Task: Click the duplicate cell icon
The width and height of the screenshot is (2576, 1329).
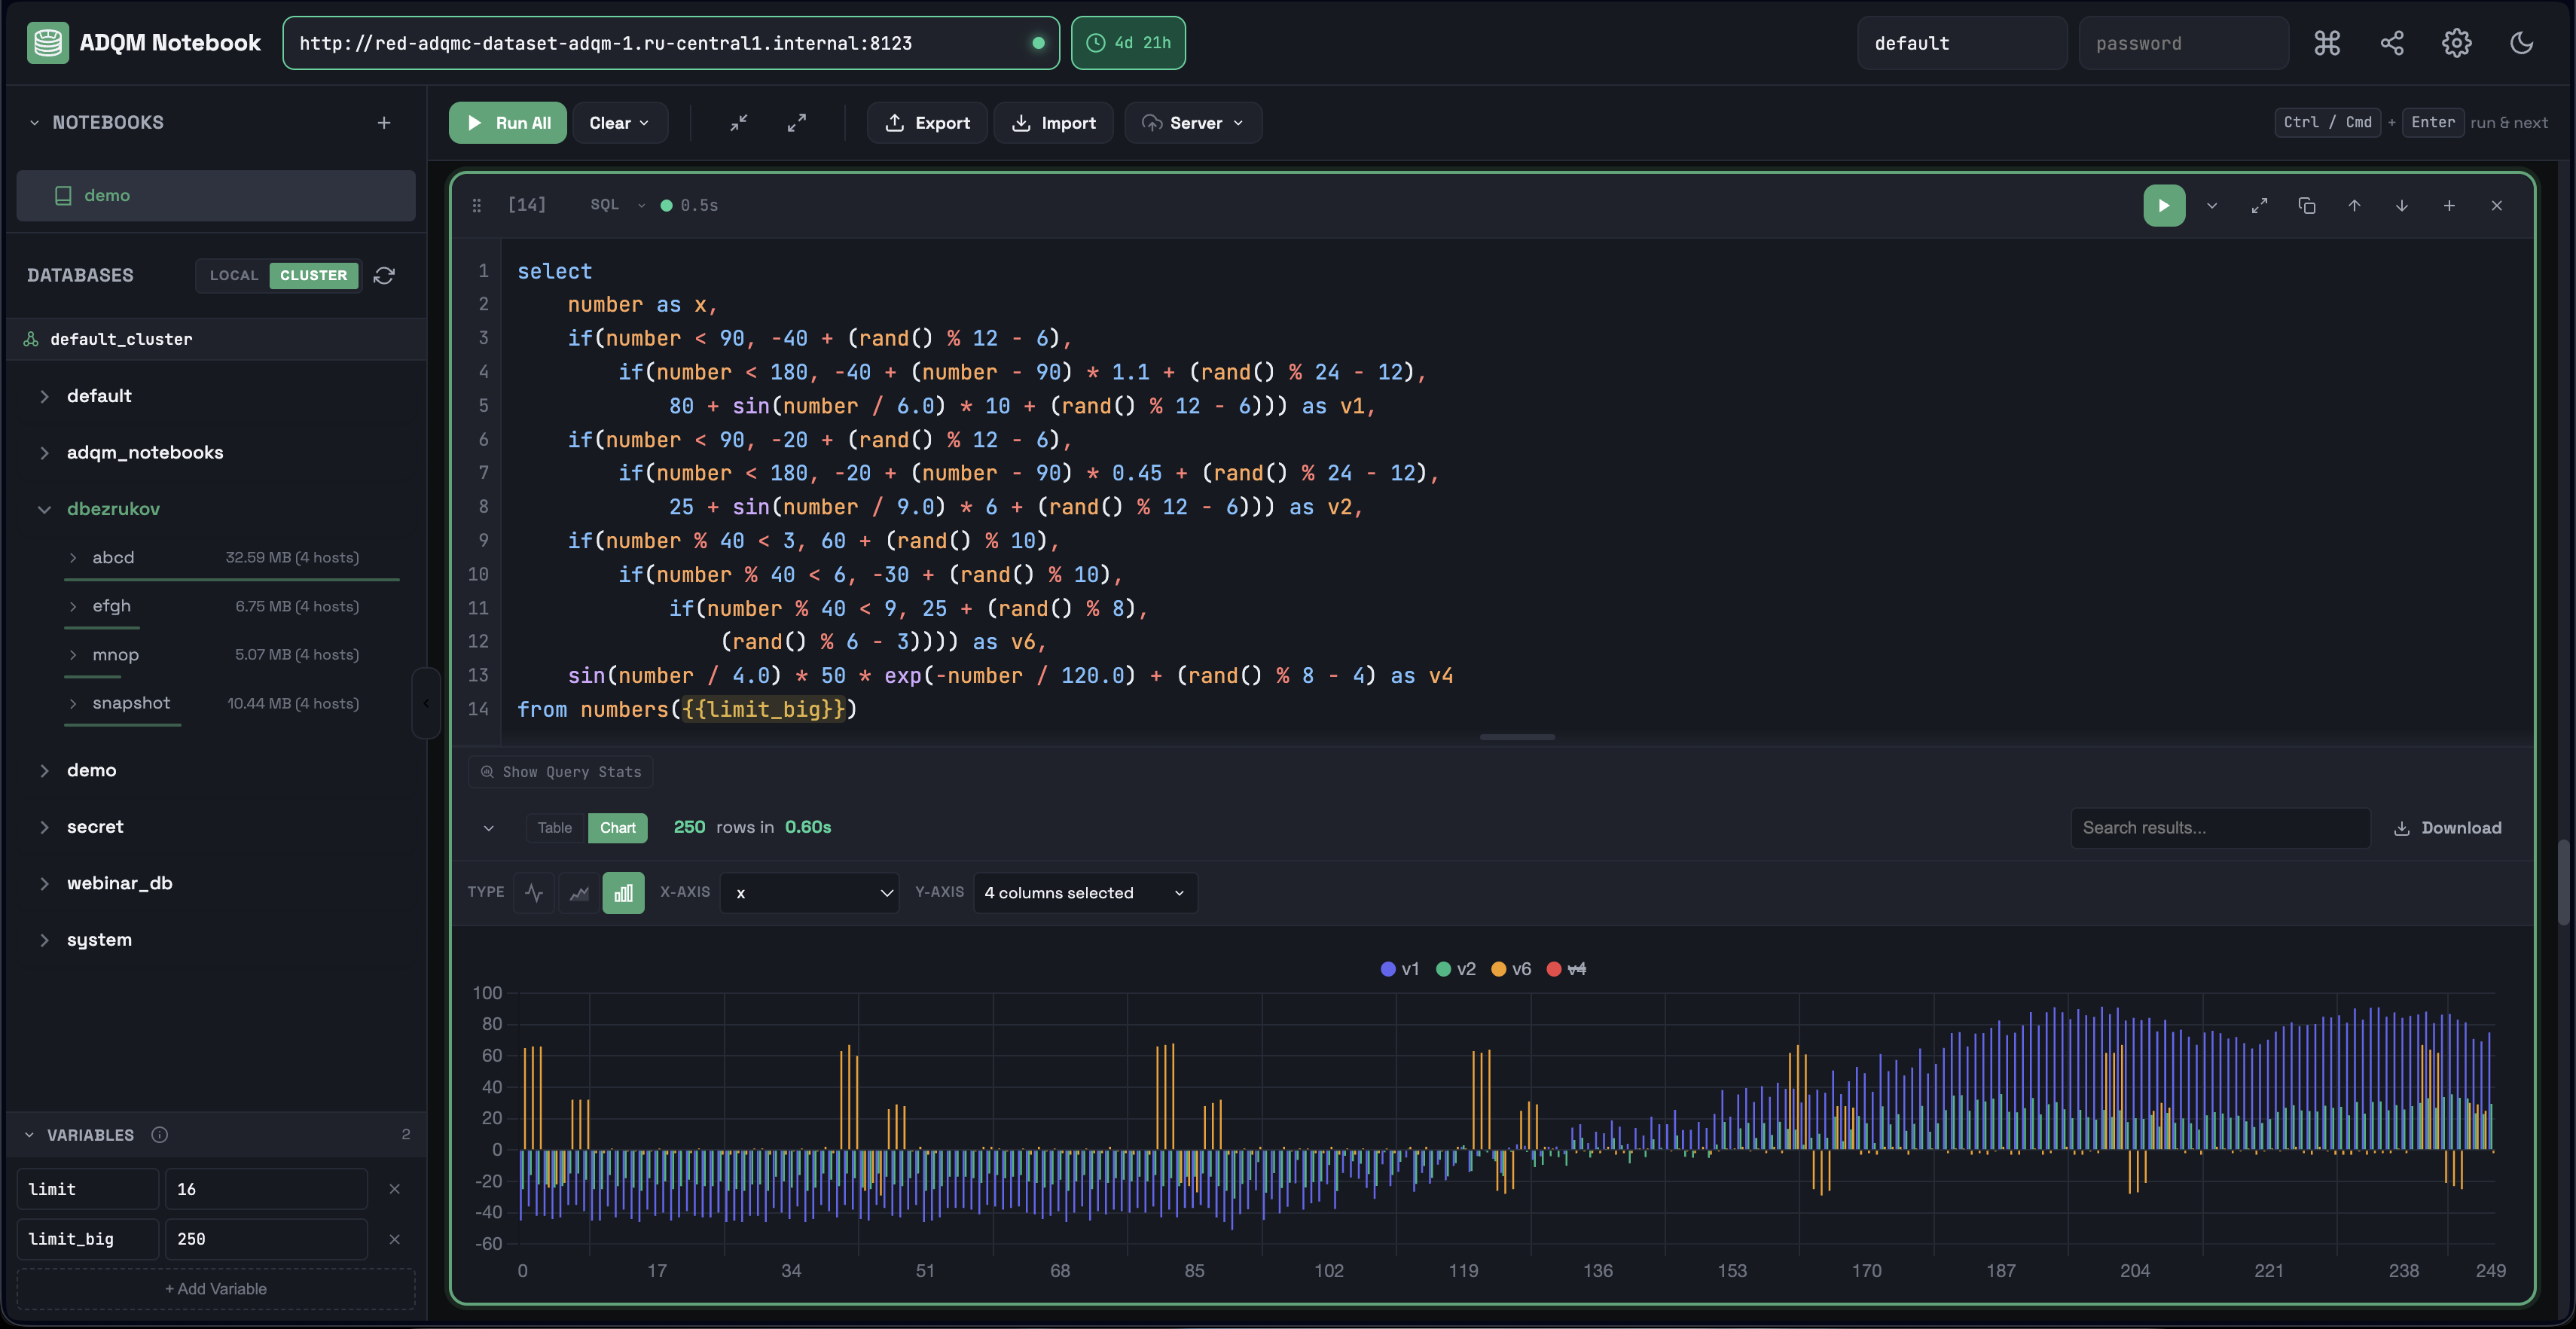Action: 2307,206
